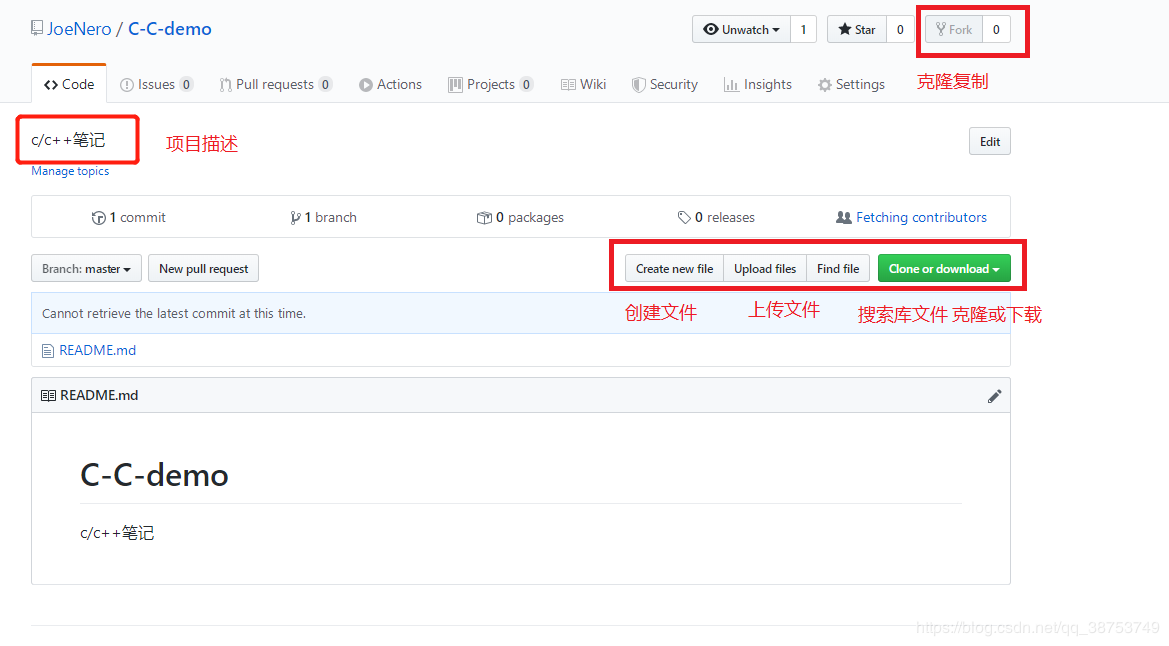Click the C-C-demo heading in README
The height and width of the screenshot is (646, 1169).
click(154, 475)
